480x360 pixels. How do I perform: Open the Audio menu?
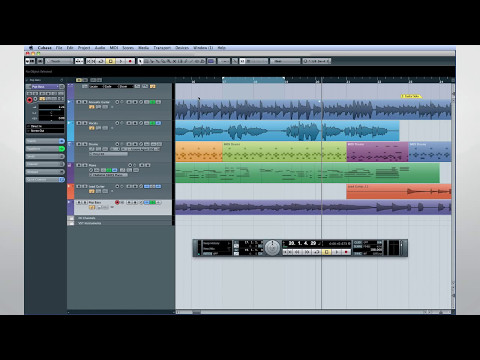[100, 48]
